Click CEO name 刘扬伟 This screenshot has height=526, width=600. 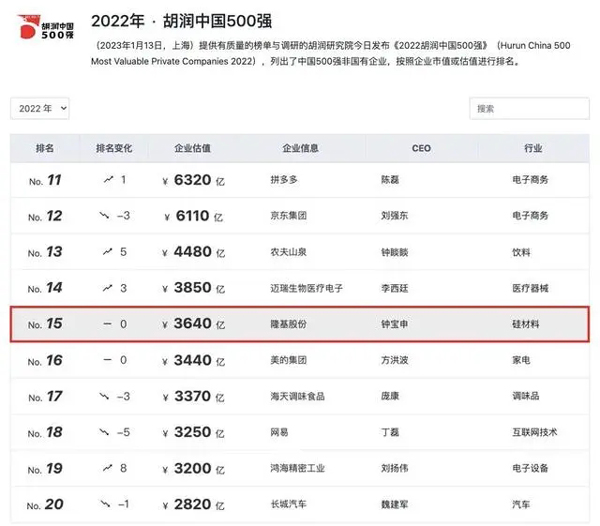click(x=395, y=468)
